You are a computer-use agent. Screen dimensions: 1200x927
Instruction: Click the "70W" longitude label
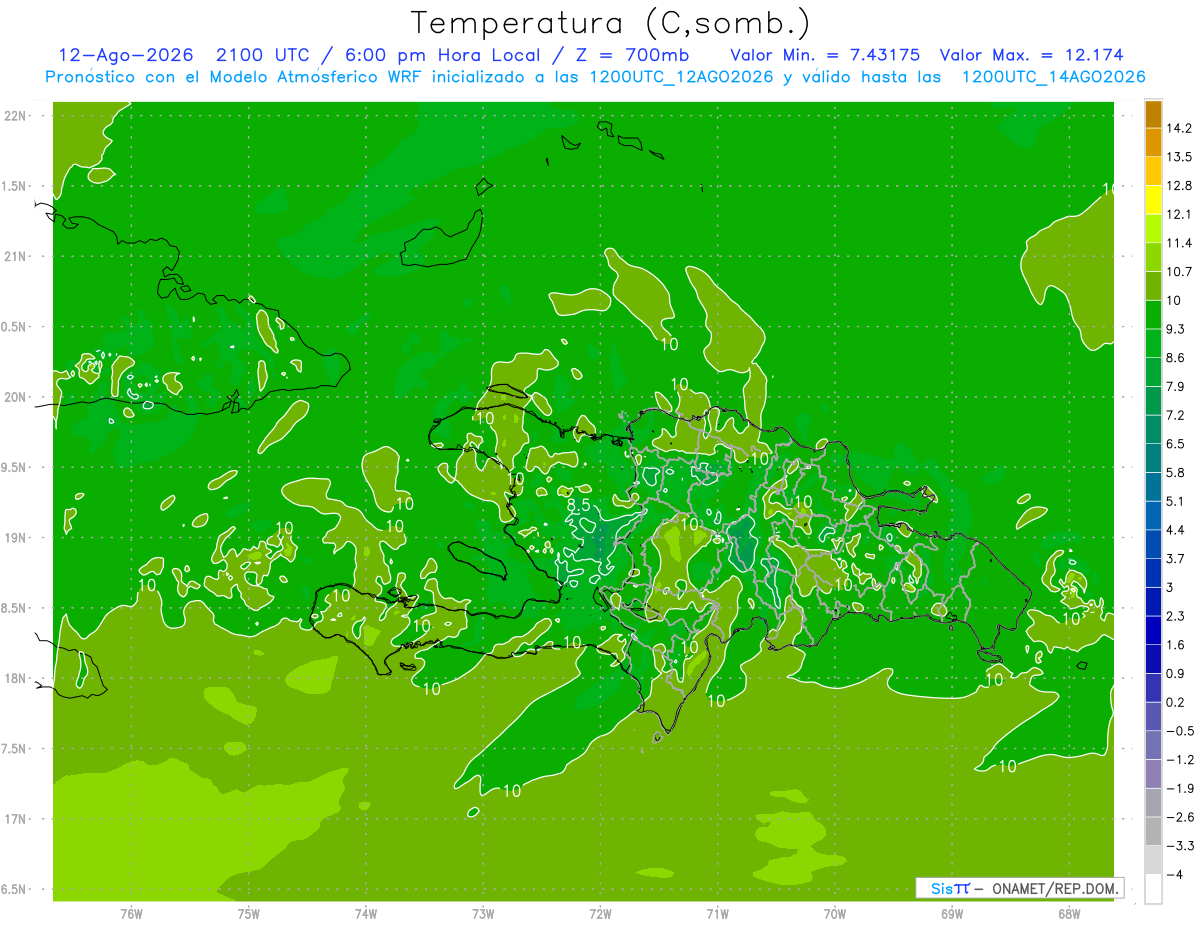pyautogui.click(x=835, y=914)
